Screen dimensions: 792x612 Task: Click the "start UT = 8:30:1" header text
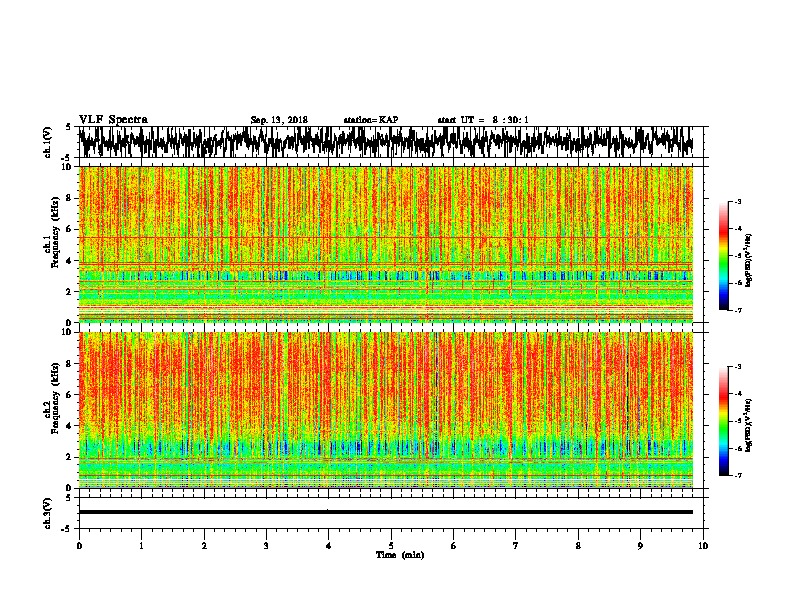click(x=483, y=120)
